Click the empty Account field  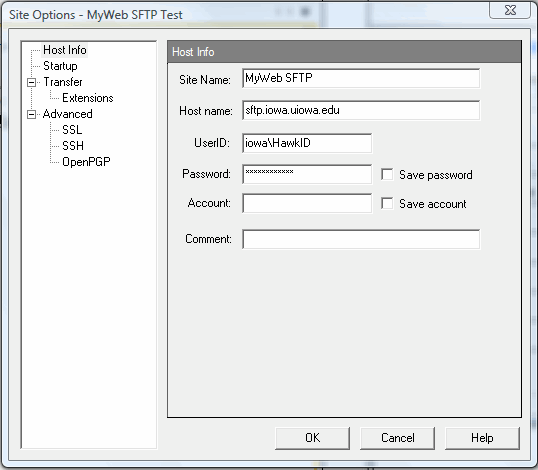(x=307, y=203)
